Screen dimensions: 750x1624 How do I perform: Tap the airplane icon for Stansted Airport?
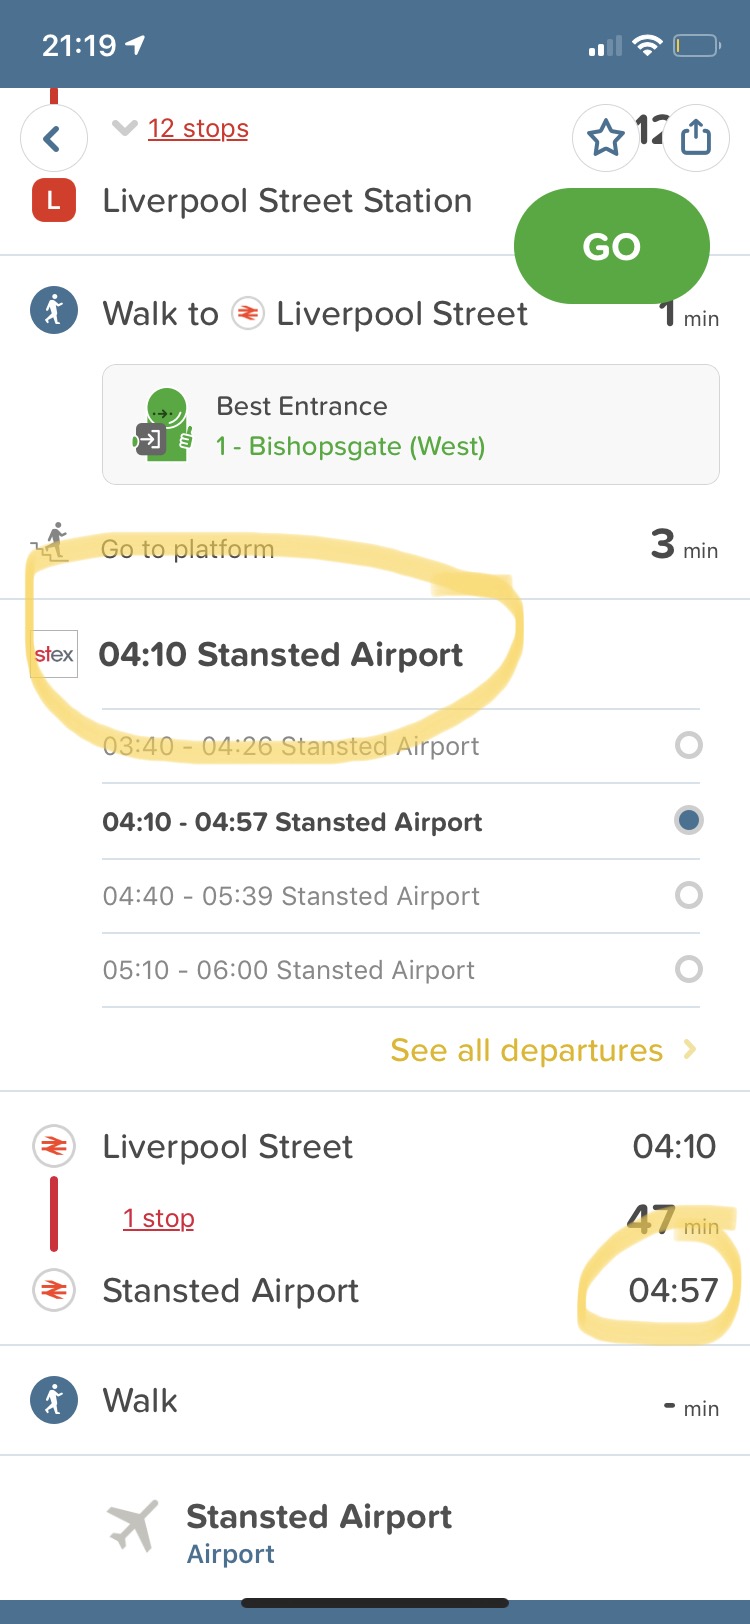(133, 1526)
